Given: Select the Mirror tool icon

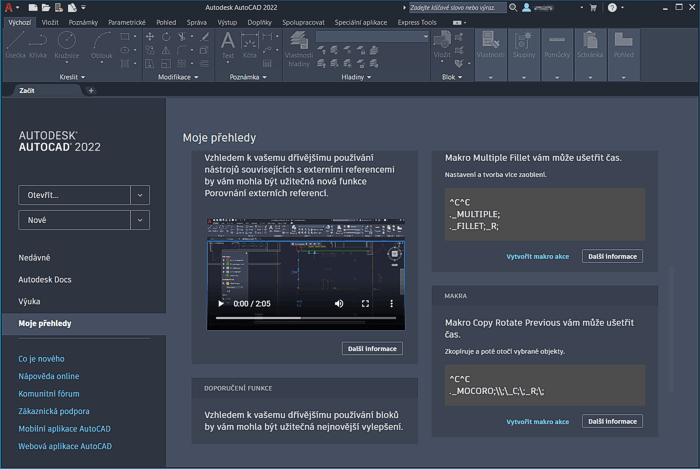Looking at the screenshot, I should 166,50.
